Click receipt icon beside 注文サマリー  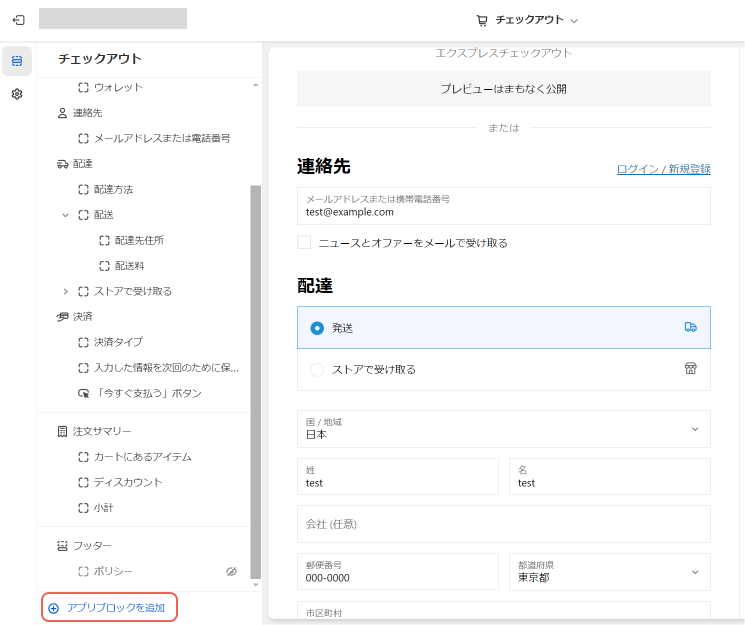[62, 432]
